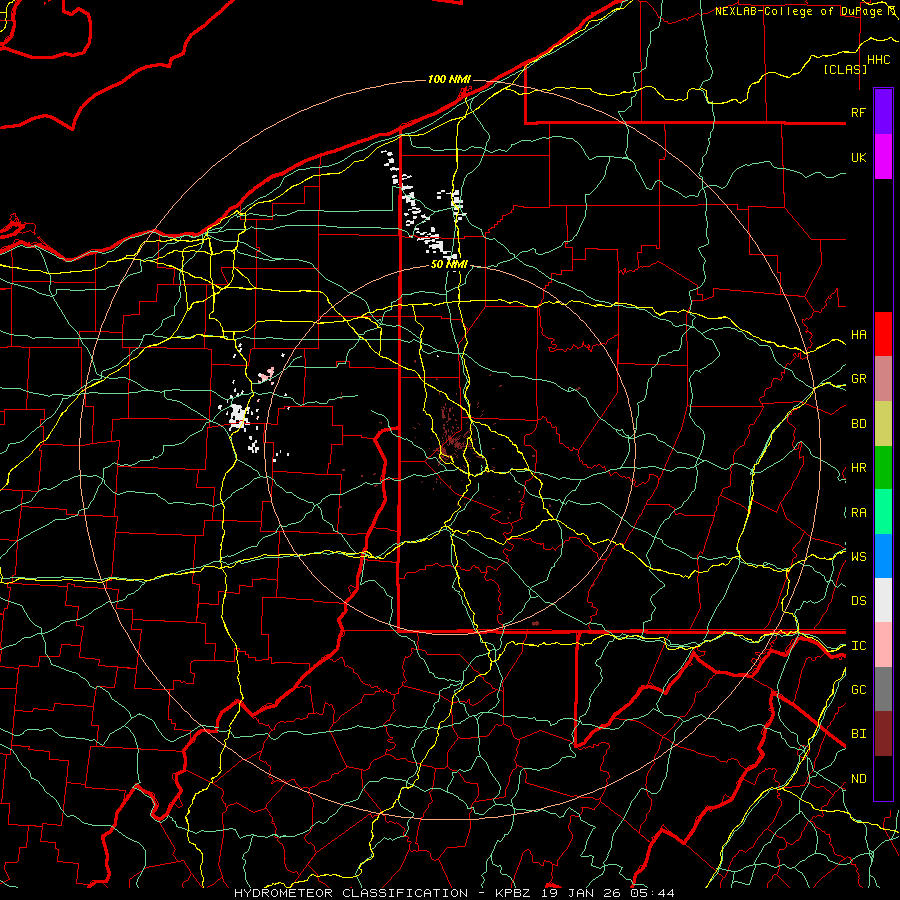Click the BI brown legend swatch

pyautogui.click(x=883, y=734)
